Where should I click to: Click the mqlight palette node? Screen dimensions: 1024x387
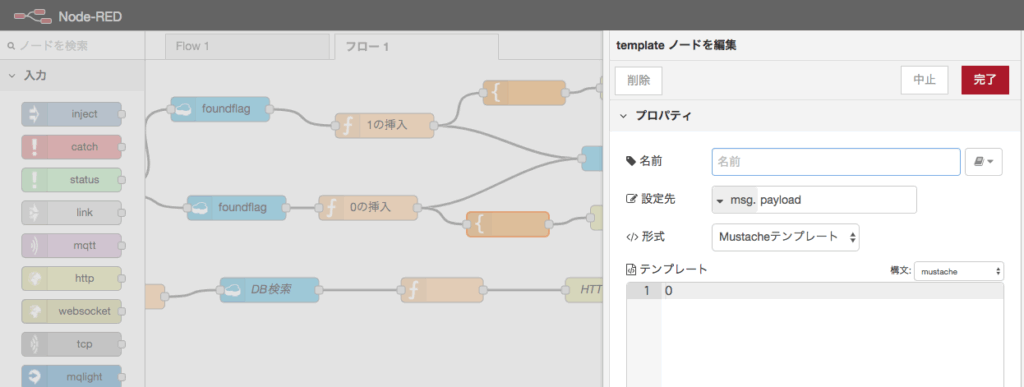tap(72, 377)
